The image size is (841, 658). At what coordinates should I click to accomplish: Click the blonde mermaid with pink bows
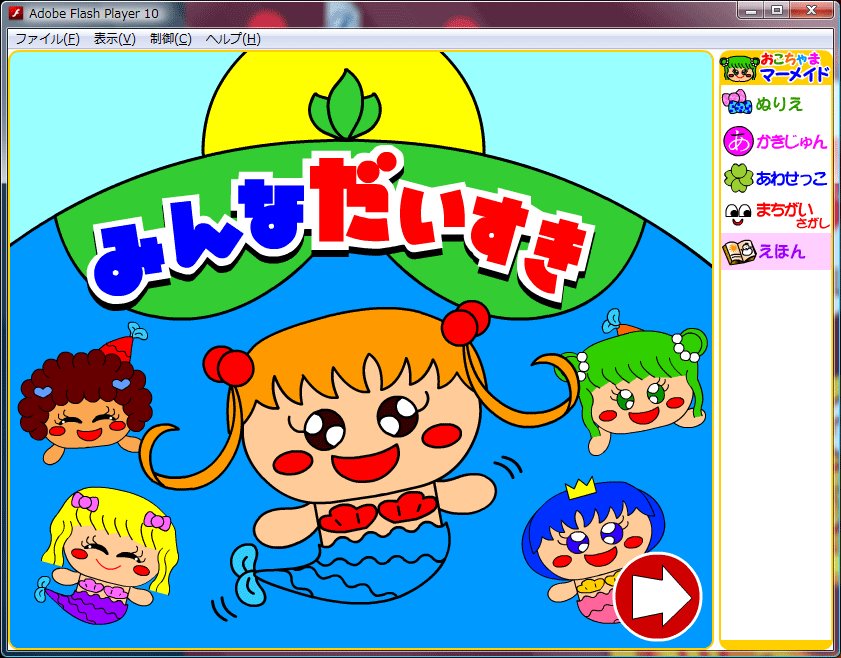tap(106, 557)
